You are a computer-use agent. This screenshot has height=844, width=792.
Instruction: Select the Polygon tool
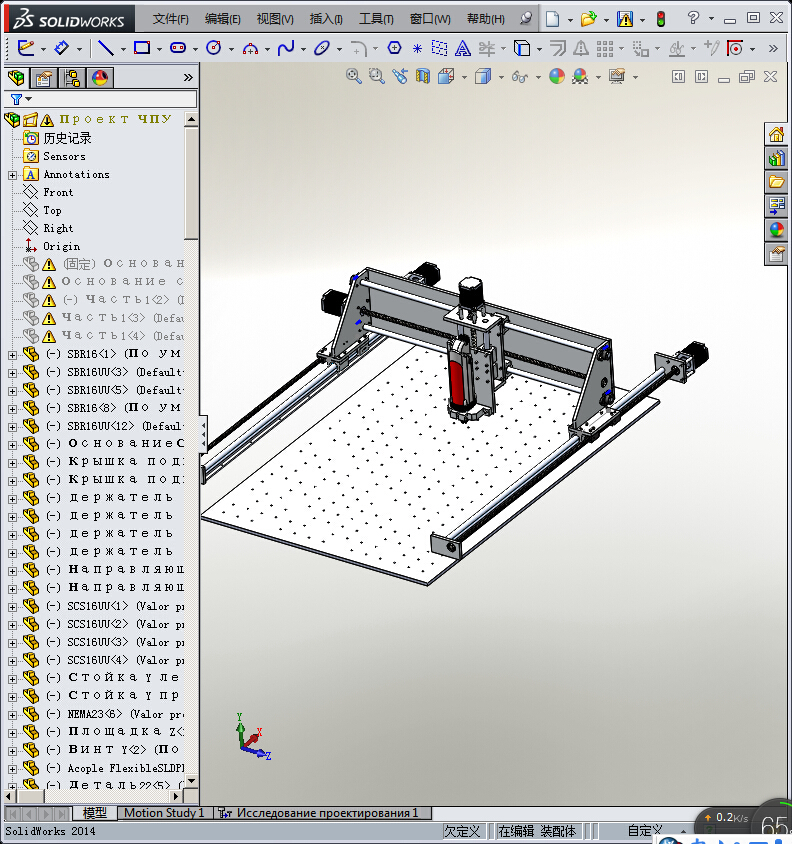click(x=395, y=48)
